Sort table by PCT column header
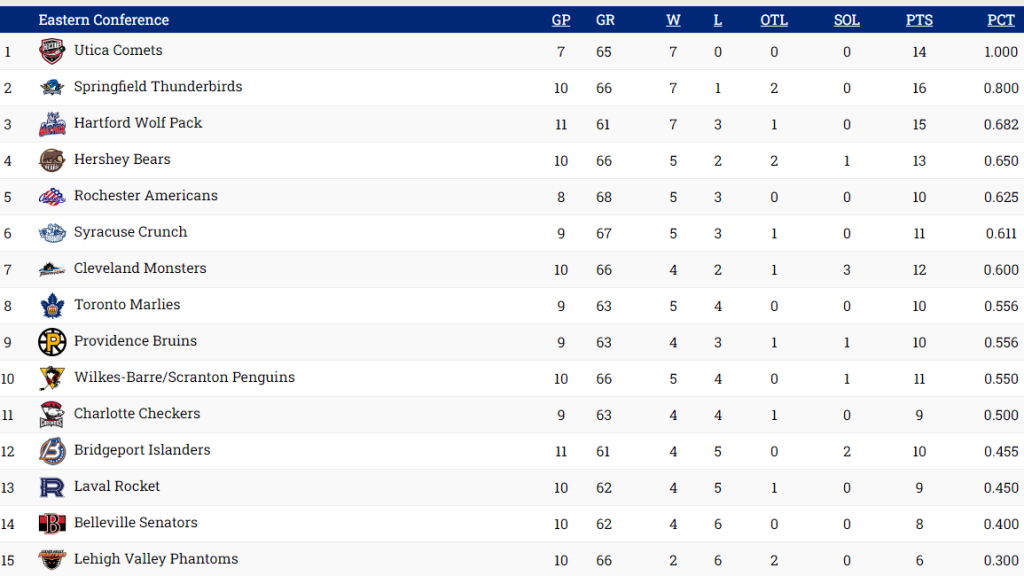 point(1001,20)
